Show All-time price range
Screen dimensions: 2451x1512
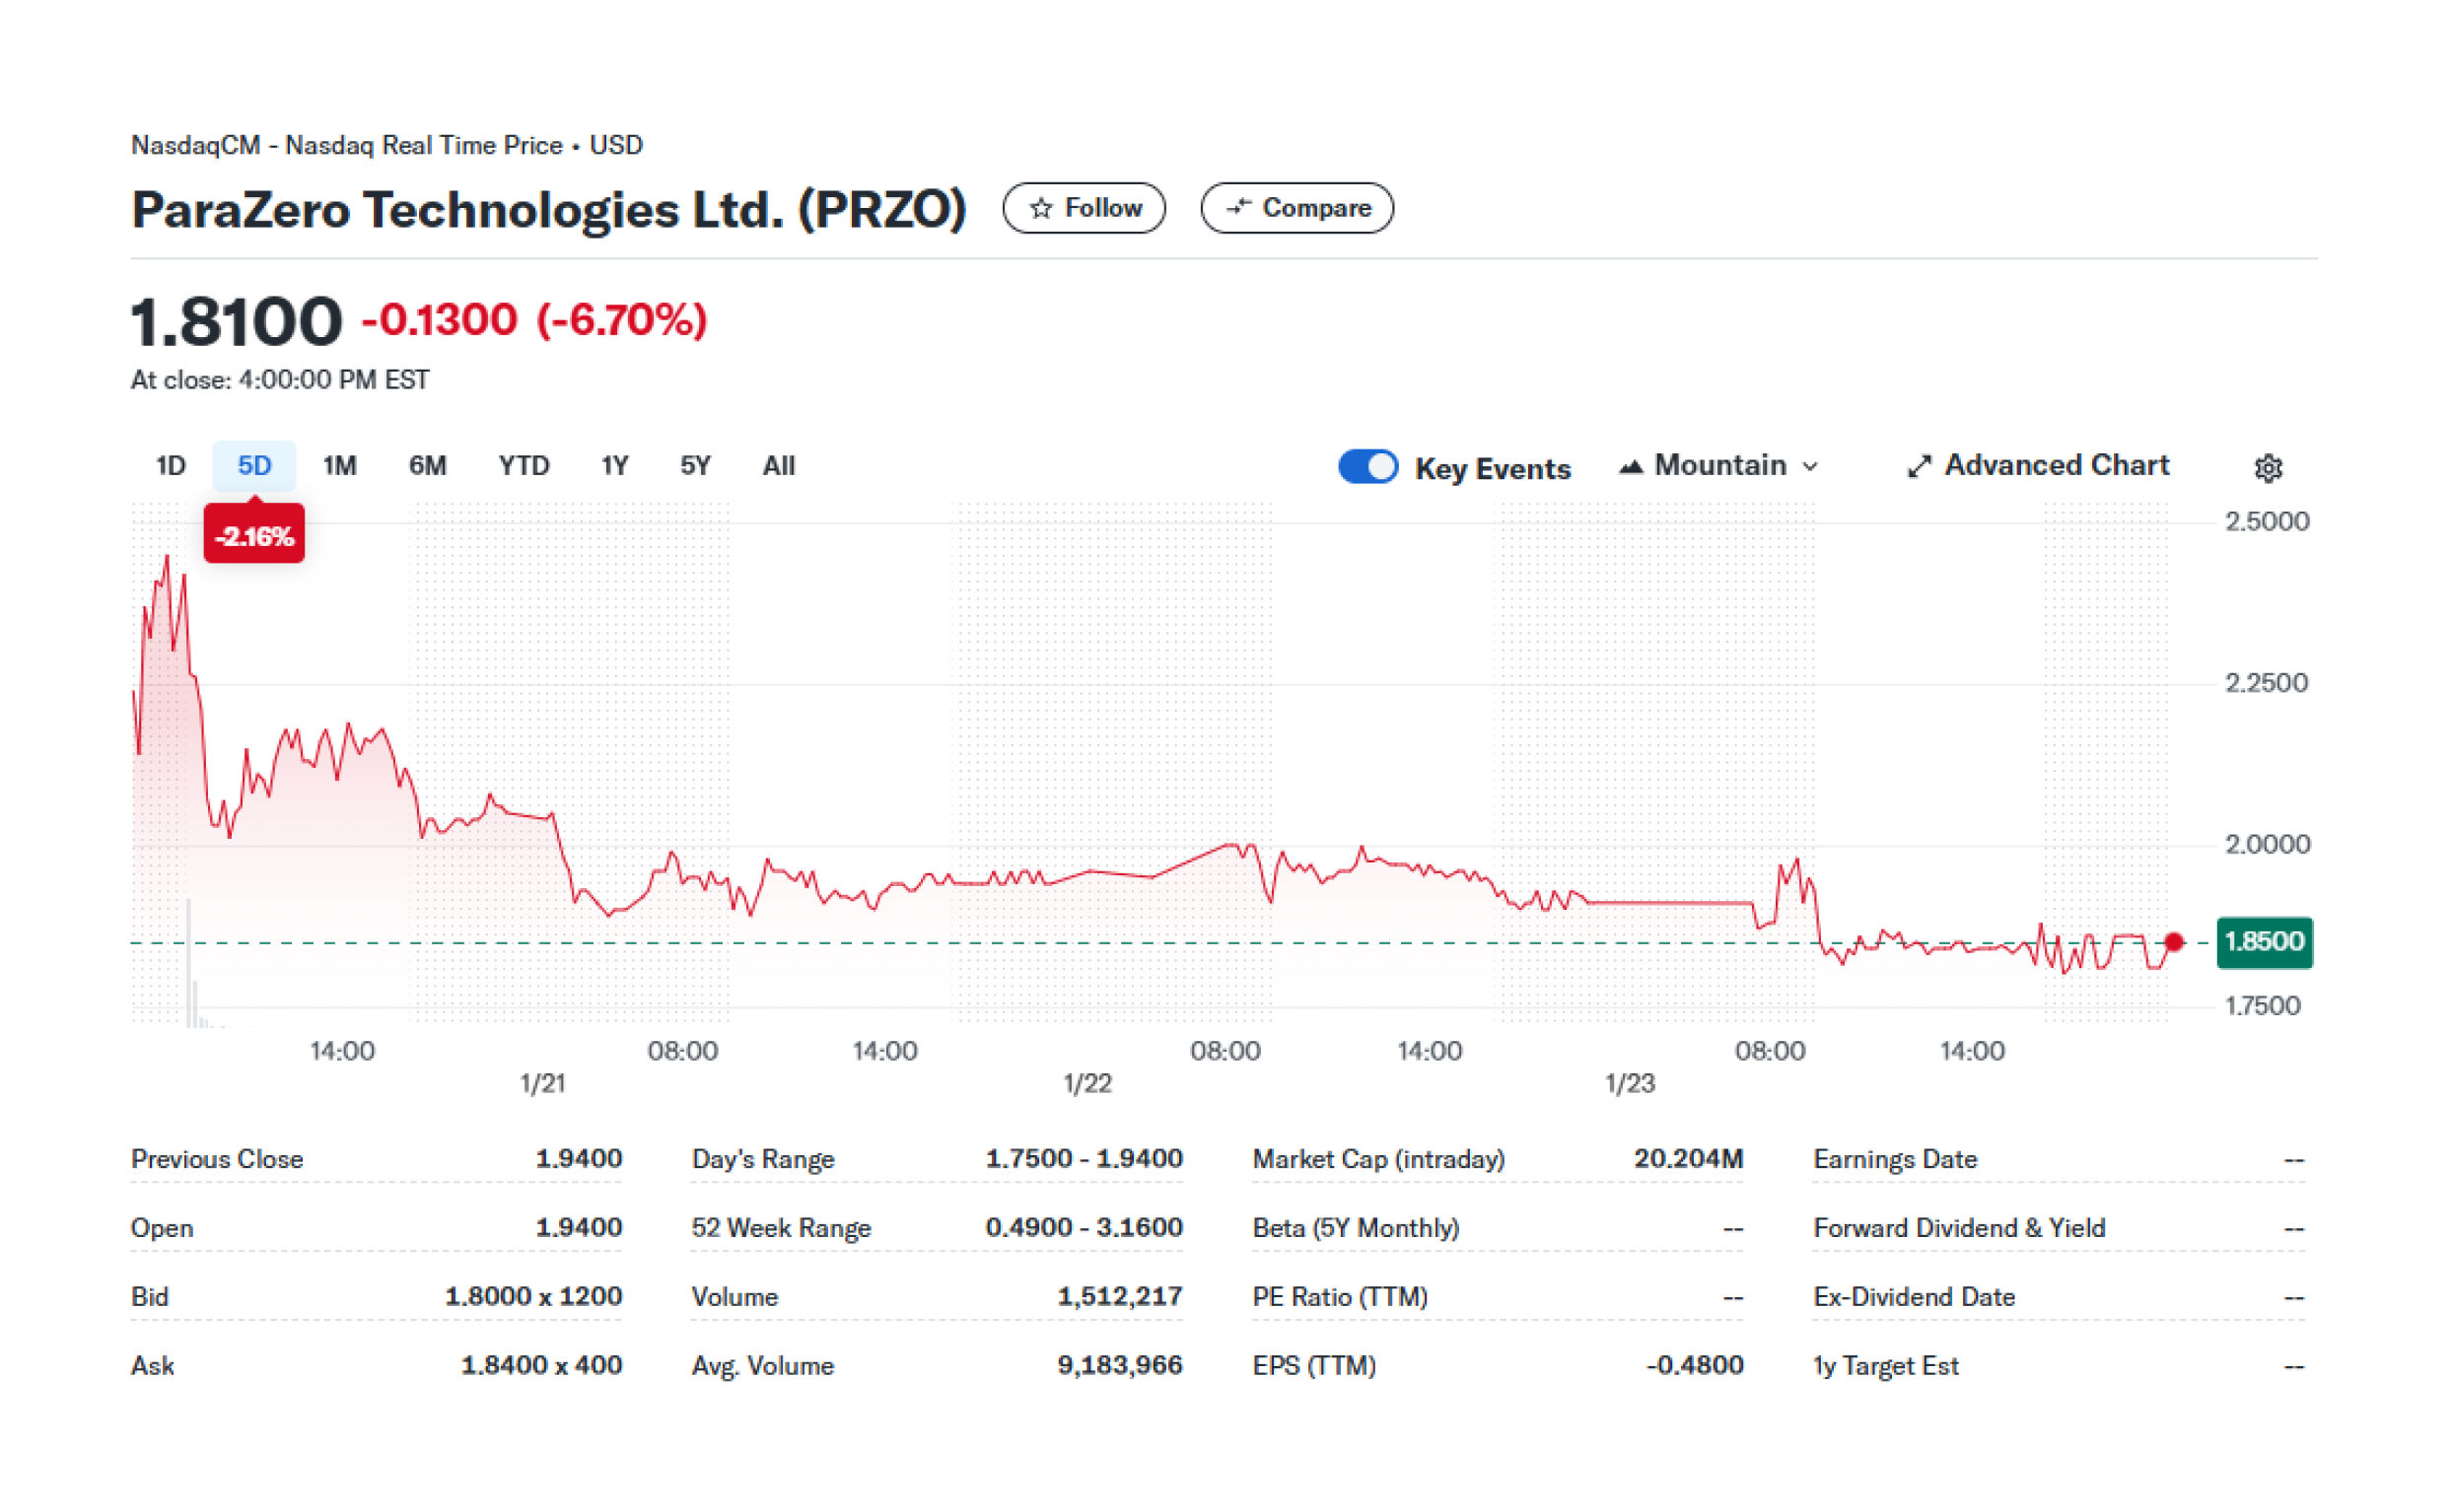pos(778,466)
